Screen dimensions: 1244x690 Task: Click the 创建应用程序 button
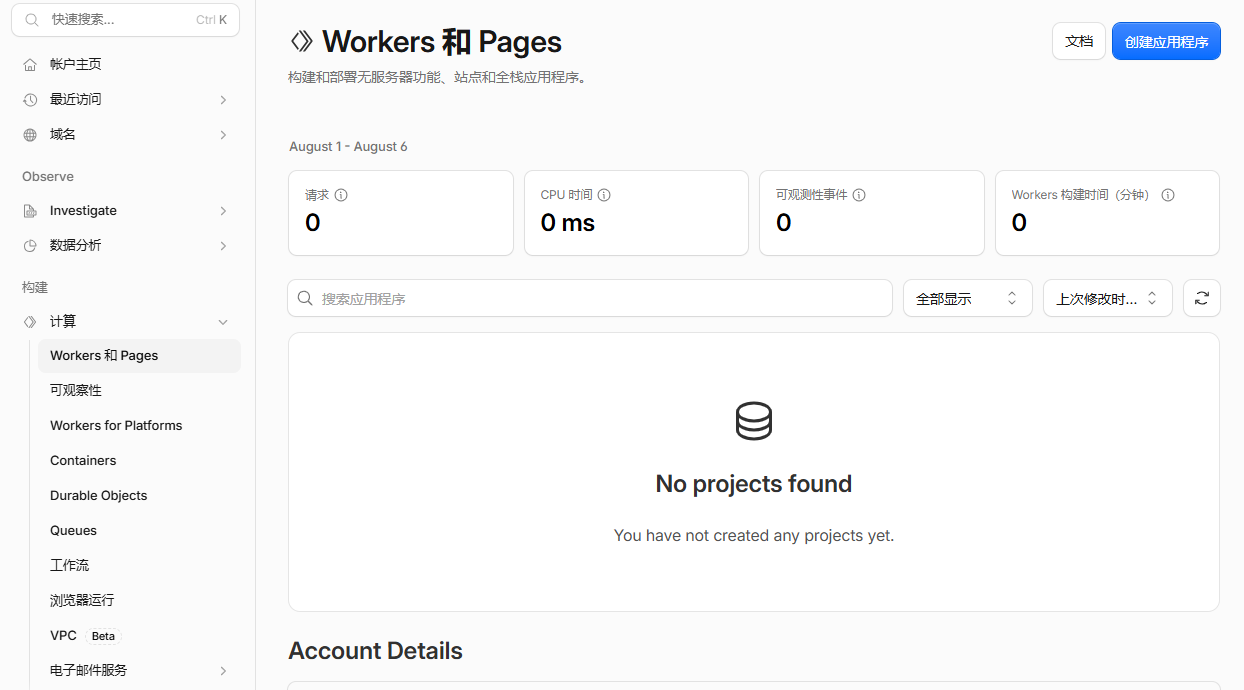pyautogui.click(x=1166, y=41)
